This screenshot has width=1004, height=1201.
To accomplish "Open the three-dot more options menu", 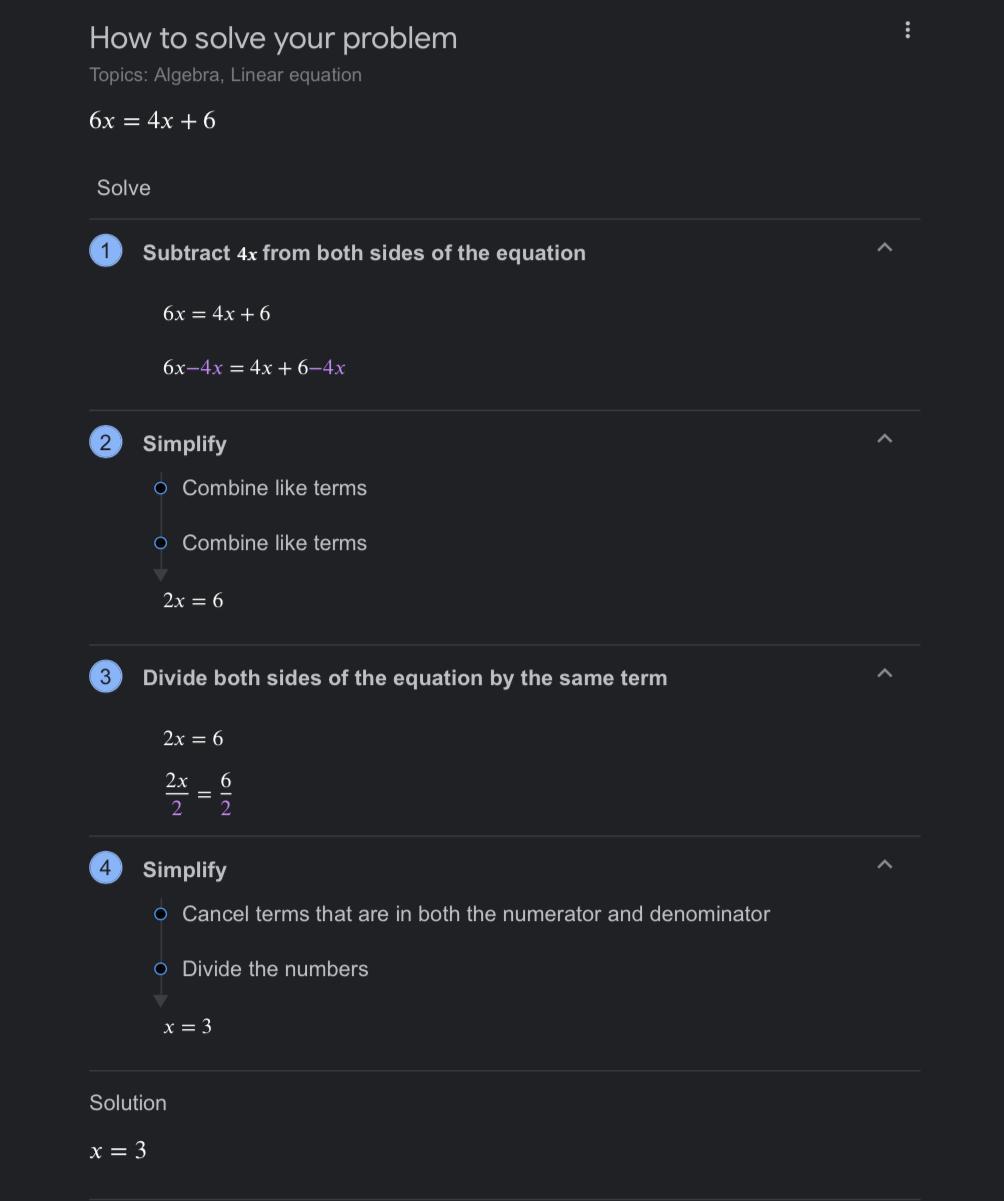I will pyautogui.click(x=907, y=30).
